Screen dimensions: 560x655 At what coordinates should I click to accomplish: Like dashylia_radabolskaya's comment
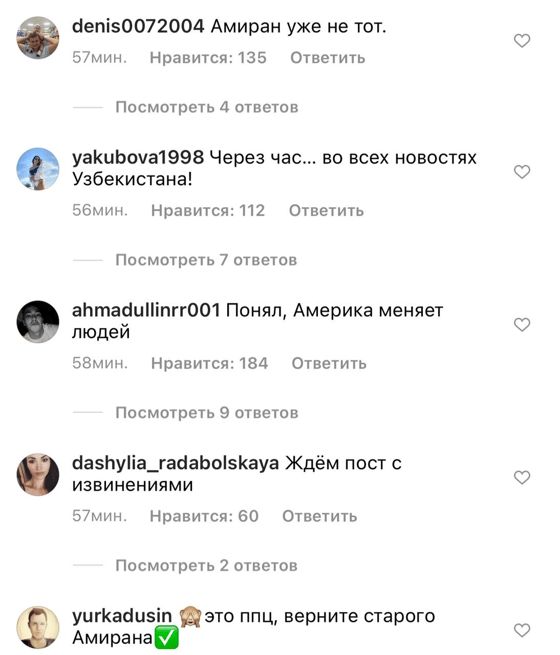[x=522, y=477]
